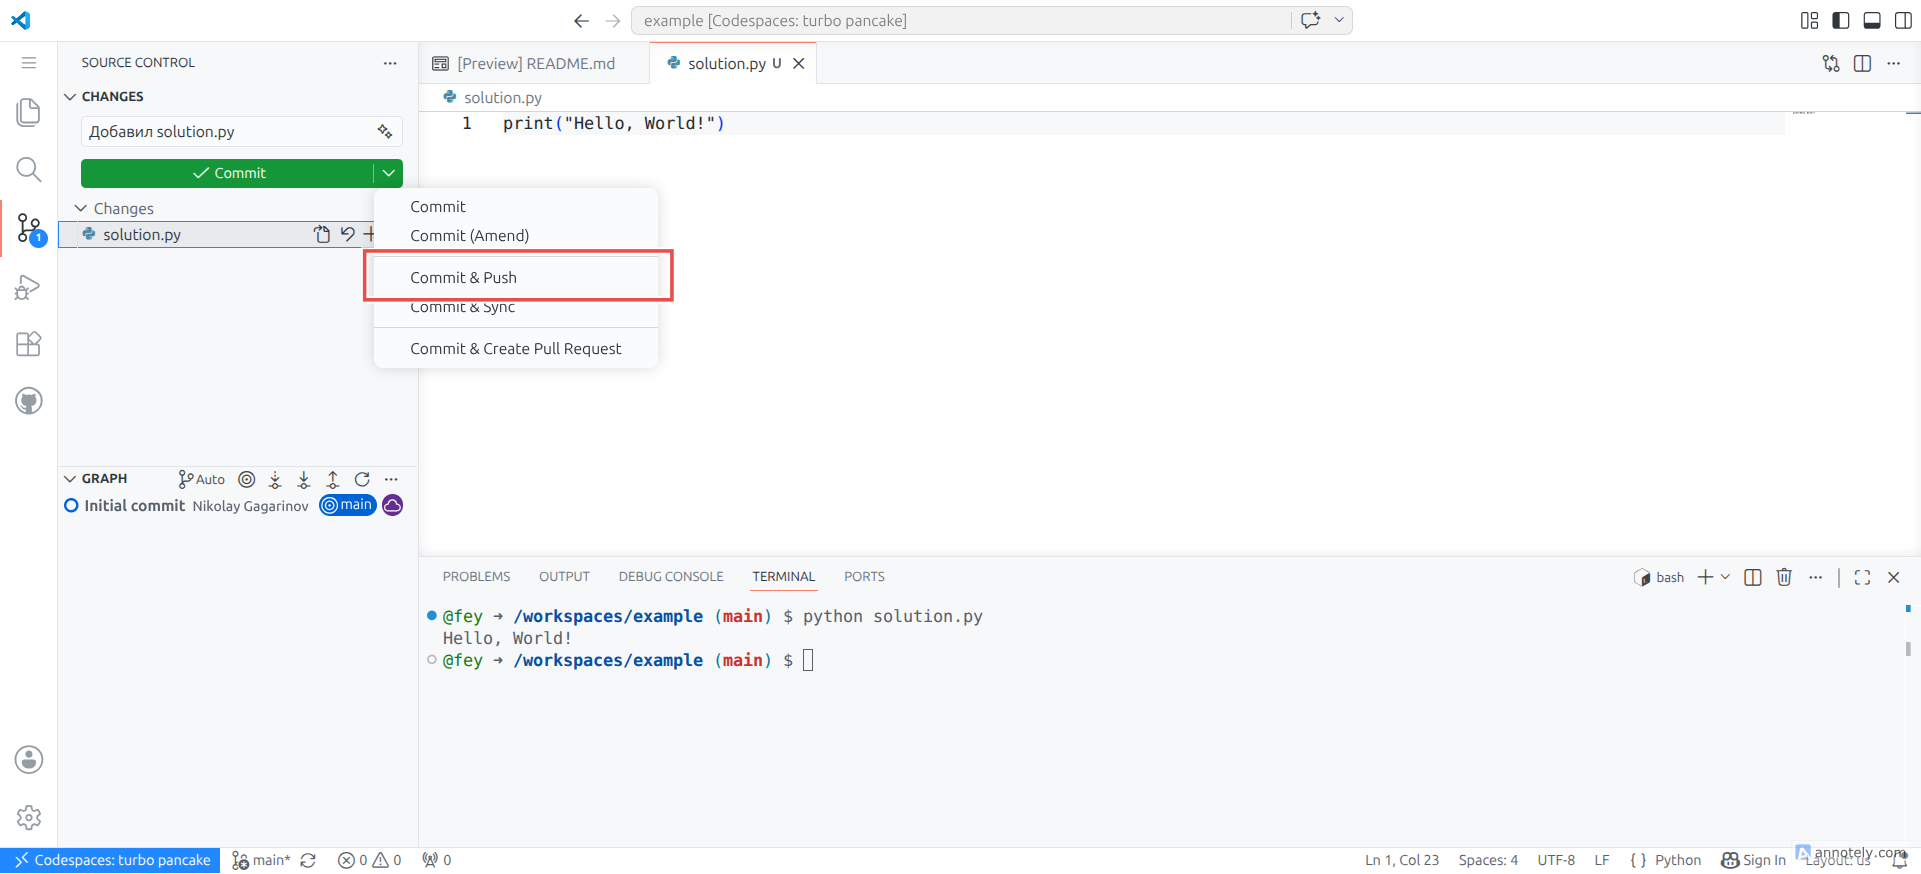
Task: Go to the current history item in Graph
Action: click(247, 479)
